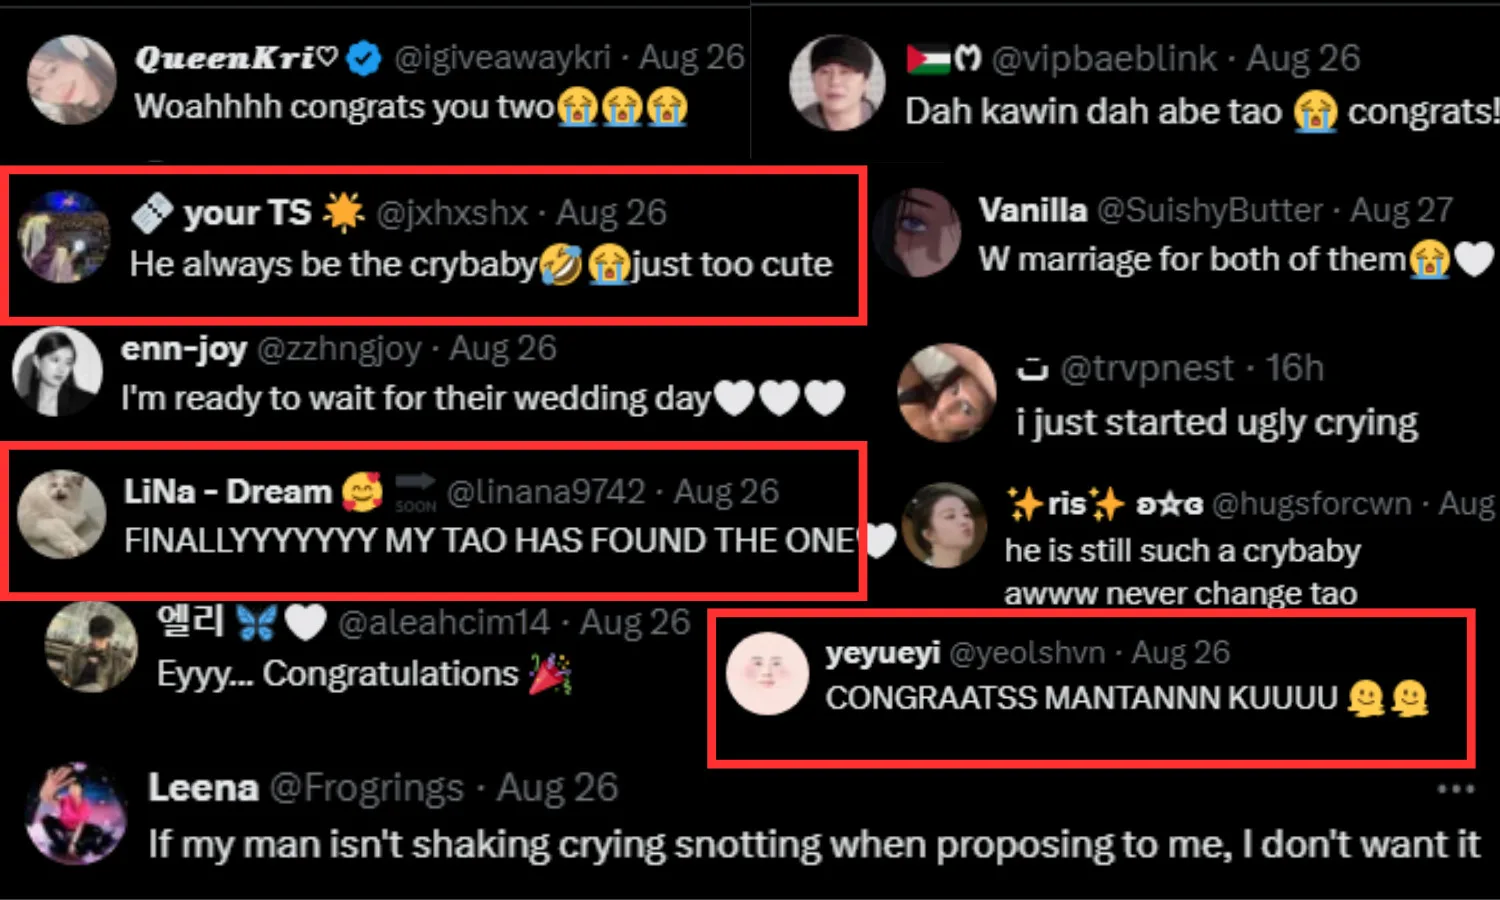Image resolution: width=1500 pixels, height=900 pixels.
Task: Click enn-joy's black-and-white avatar
Action: (58, 372)
